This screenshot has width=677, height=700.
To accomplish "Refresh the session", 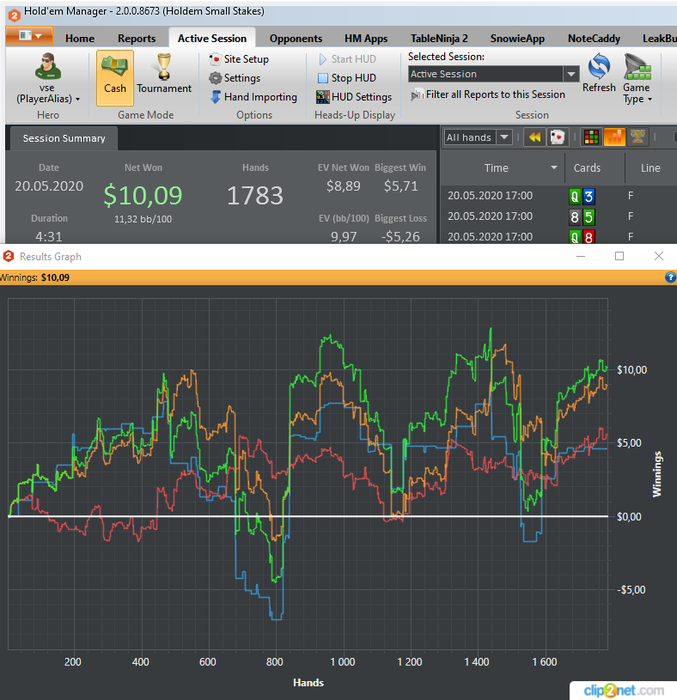I will (x=599, y=73).
